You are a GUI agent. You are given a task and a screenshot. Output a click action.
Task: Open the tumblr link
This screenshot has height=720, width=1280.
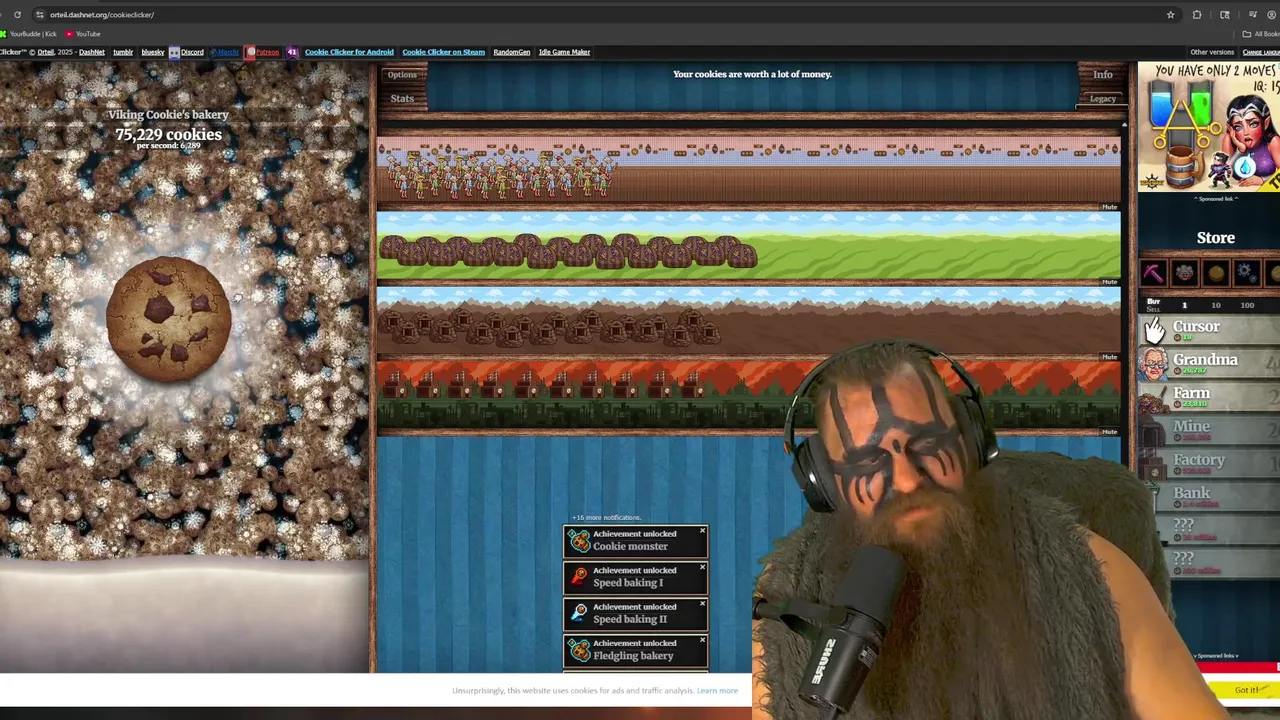click(123, 52)
